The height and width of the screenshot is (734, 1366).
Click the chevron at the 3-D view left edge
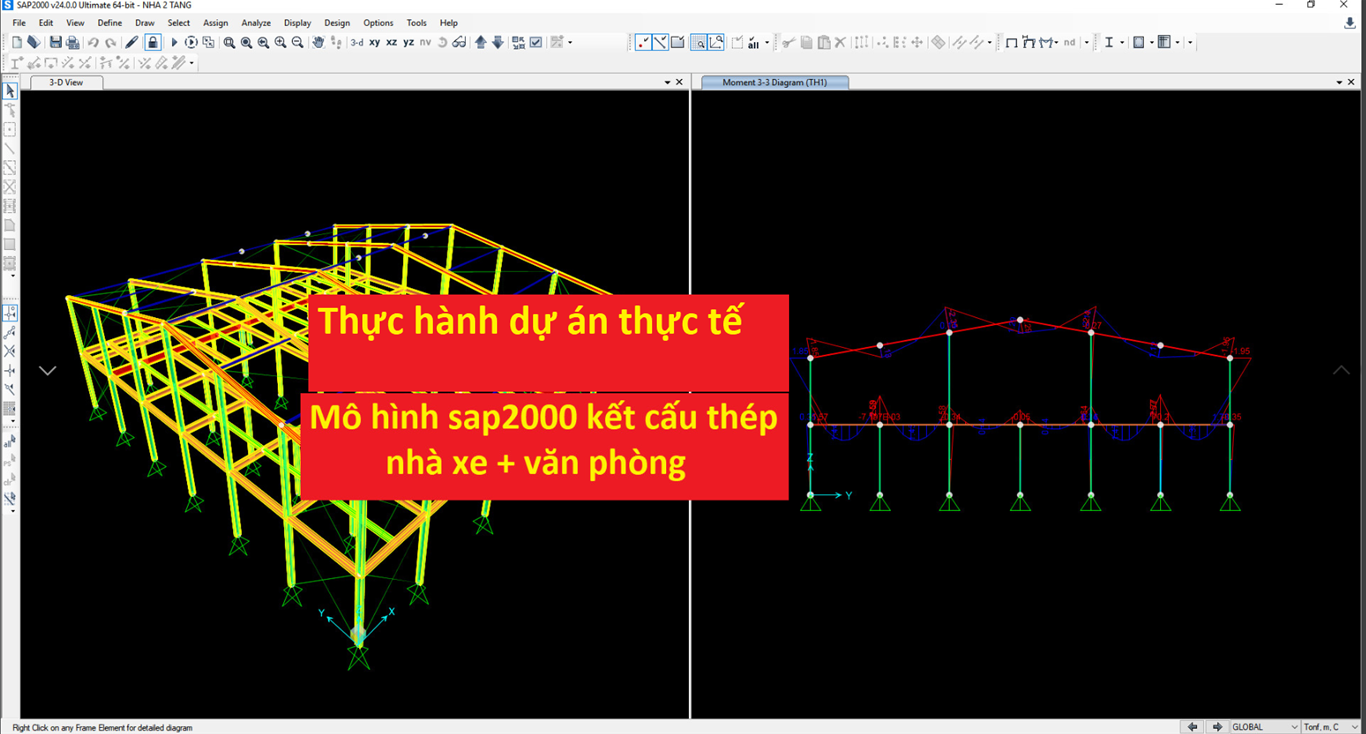(x=47, y=370)
